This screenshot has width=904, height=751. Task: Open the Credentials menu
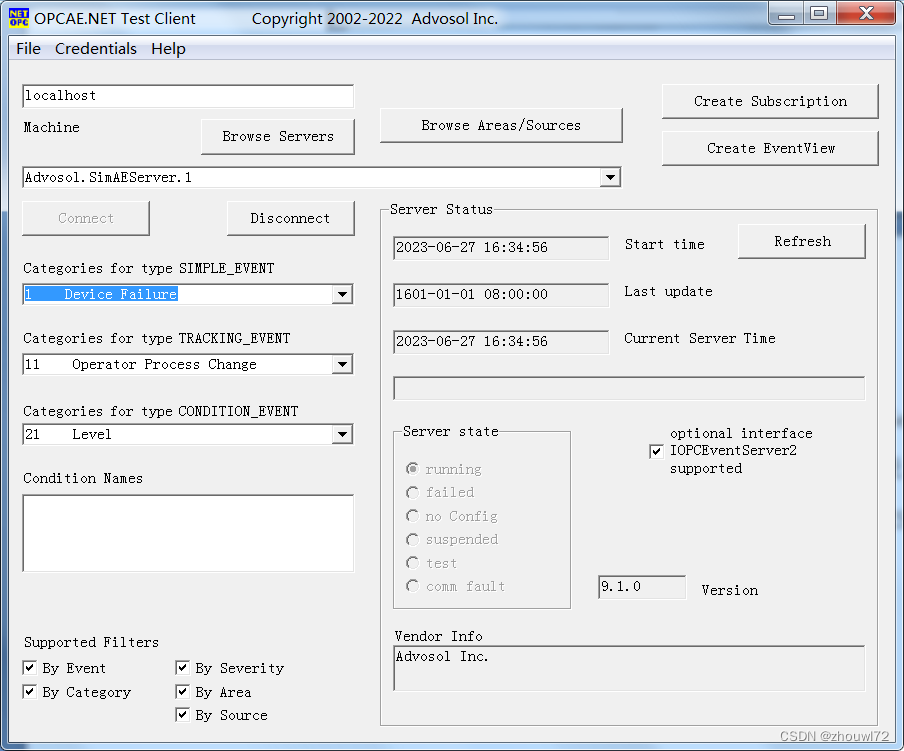click(96, 48)
